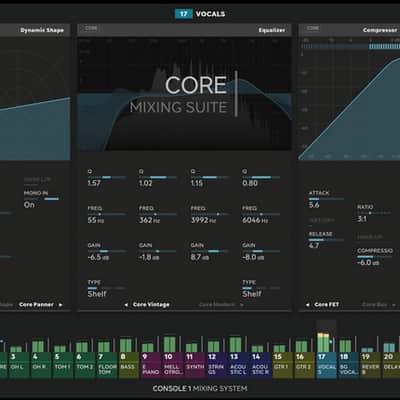Select track 4 OH R
400x400 pixels.
point(41,365)
